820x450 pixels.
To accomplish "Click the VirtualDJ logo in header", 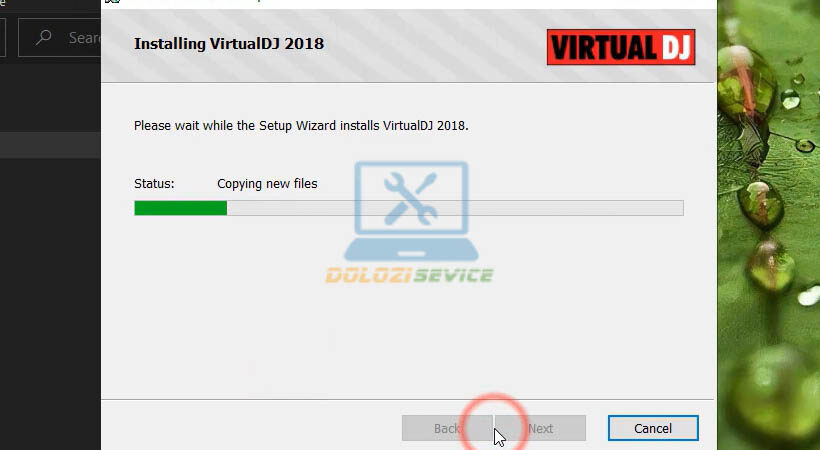I will click(x=621, y=47).
